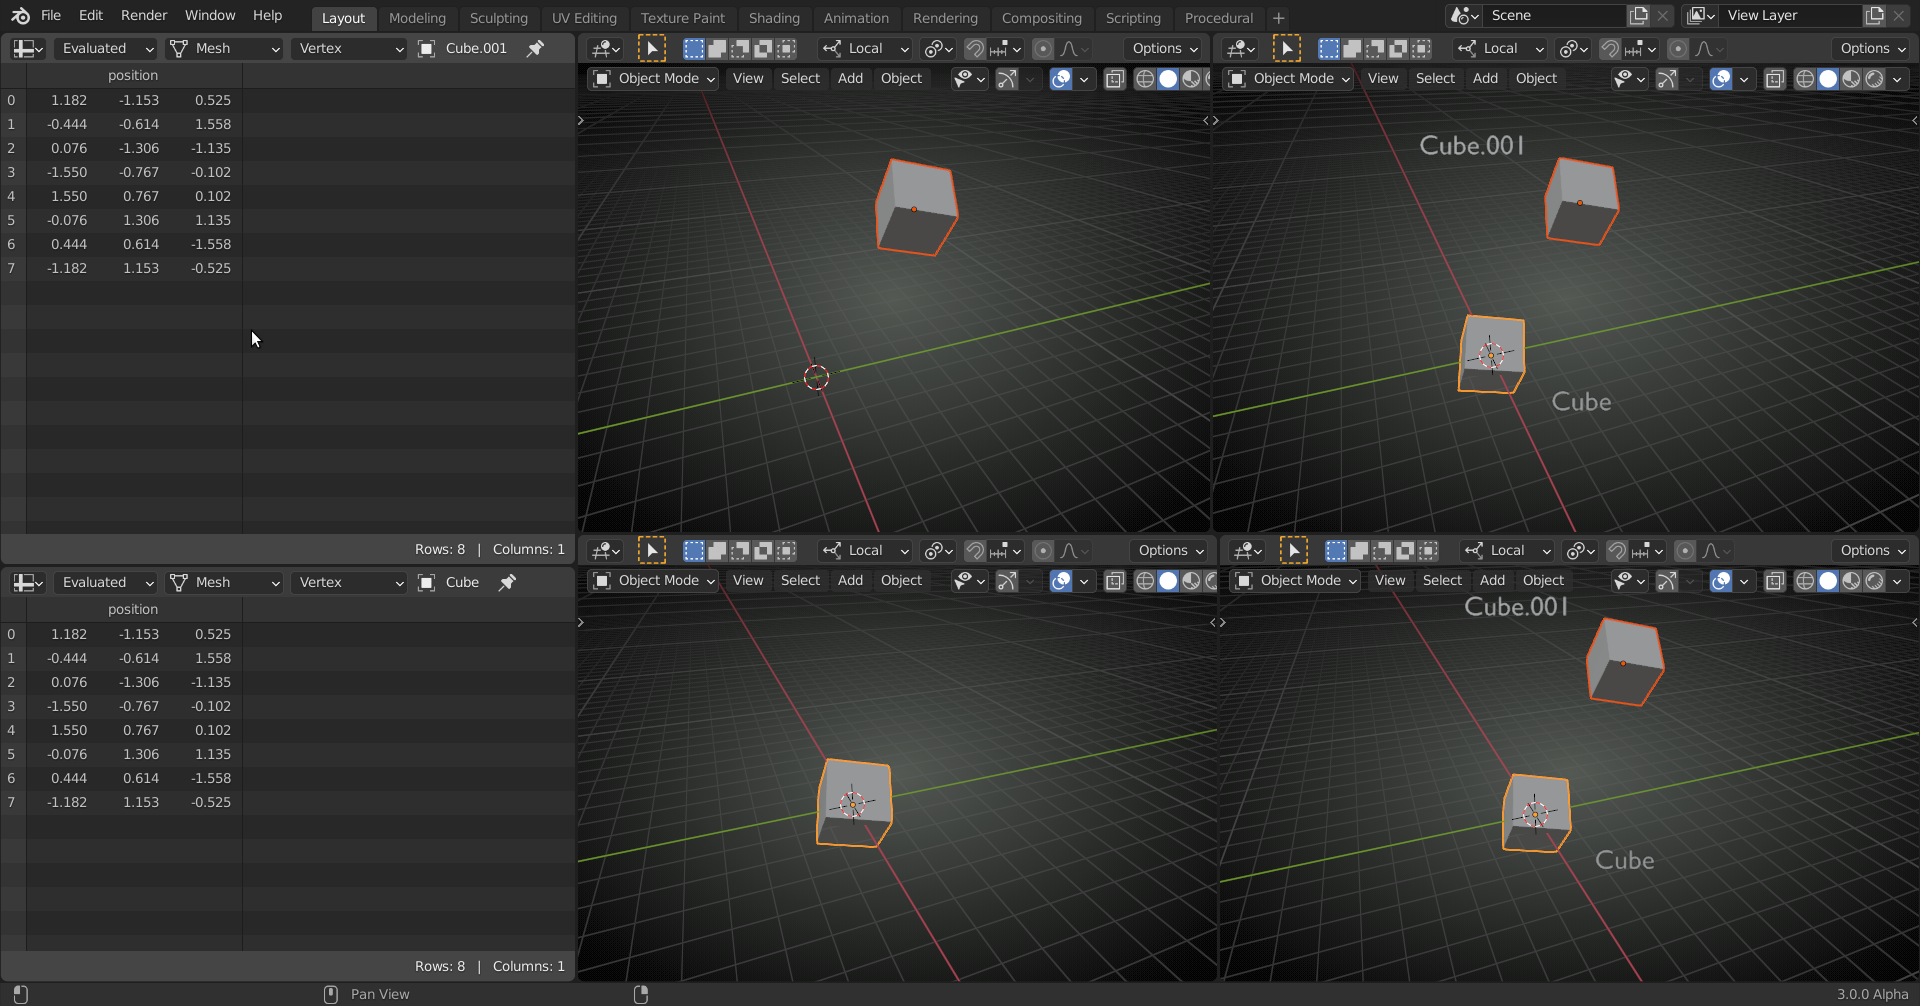Select the tweak tool in bottom-right viewport
1920x1006 pixels.
pos(1293,550)
